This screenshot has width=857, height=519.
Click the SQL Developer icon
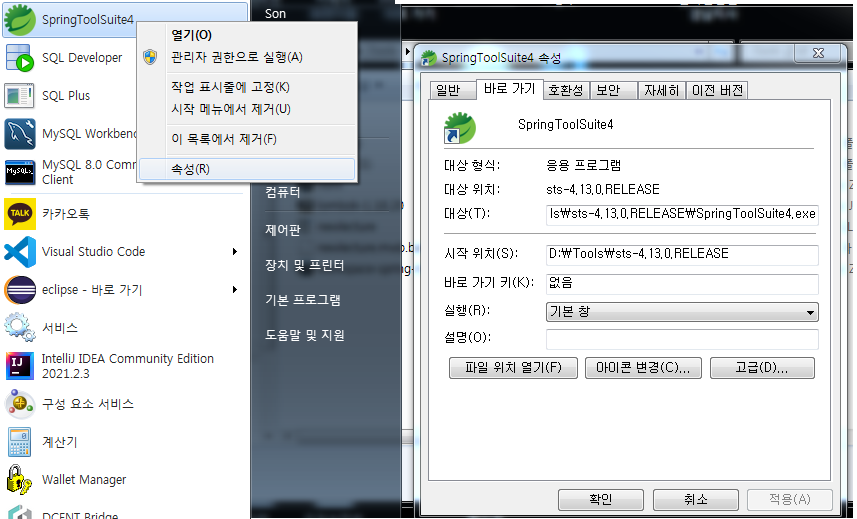pos(20,57)
